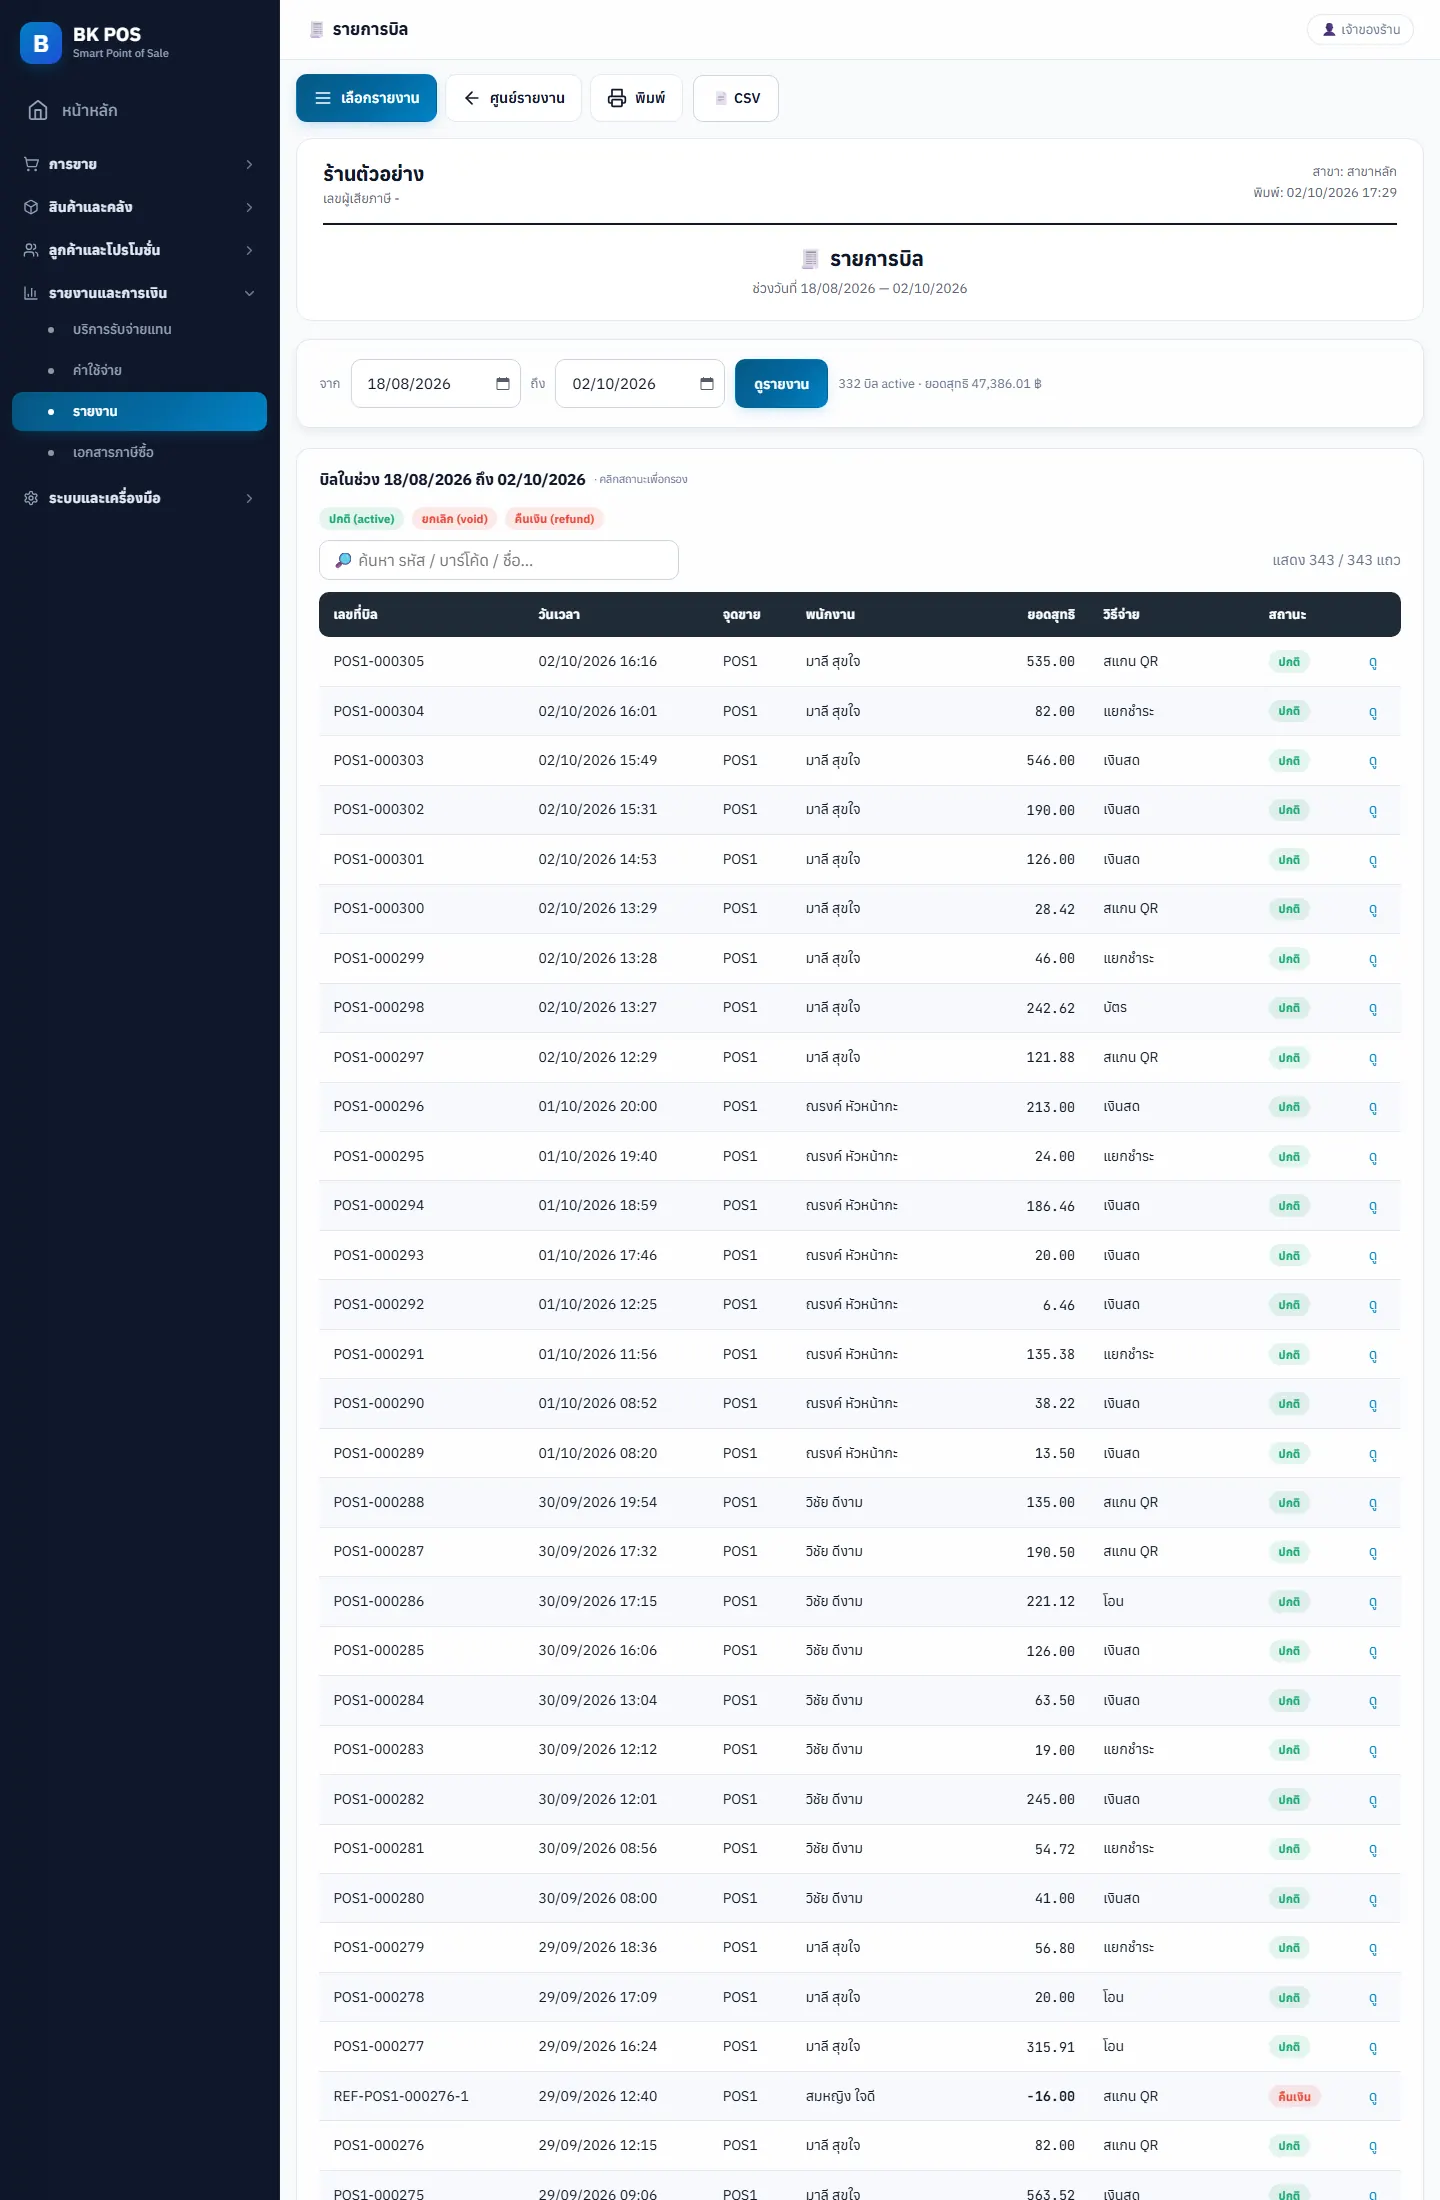Click the back arrow icon in ศูนย์รายงาน
The width and height of the screenshot is (1440, 2200).
472,98
